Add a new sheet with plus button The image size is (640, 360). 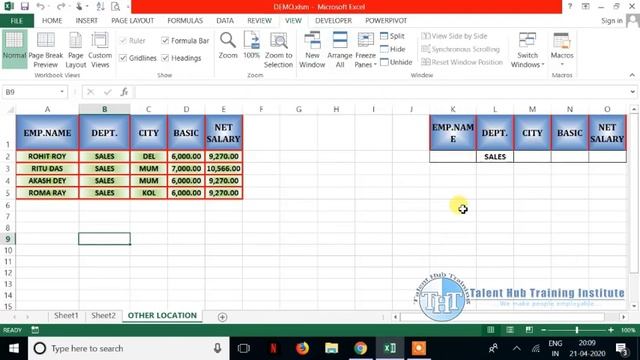[x=222, y=317]
